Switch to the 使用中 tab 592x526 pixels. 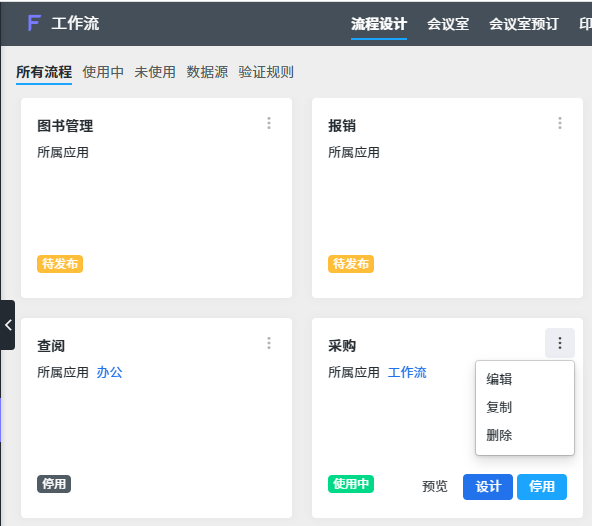(x=103, y=72)
